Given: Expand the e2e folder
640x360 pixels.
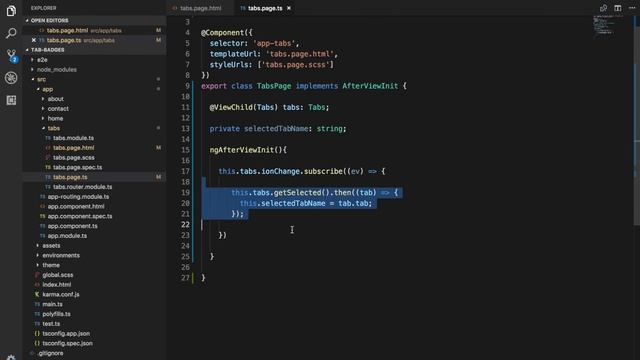Looking at the screenshot, I should 42,60.
